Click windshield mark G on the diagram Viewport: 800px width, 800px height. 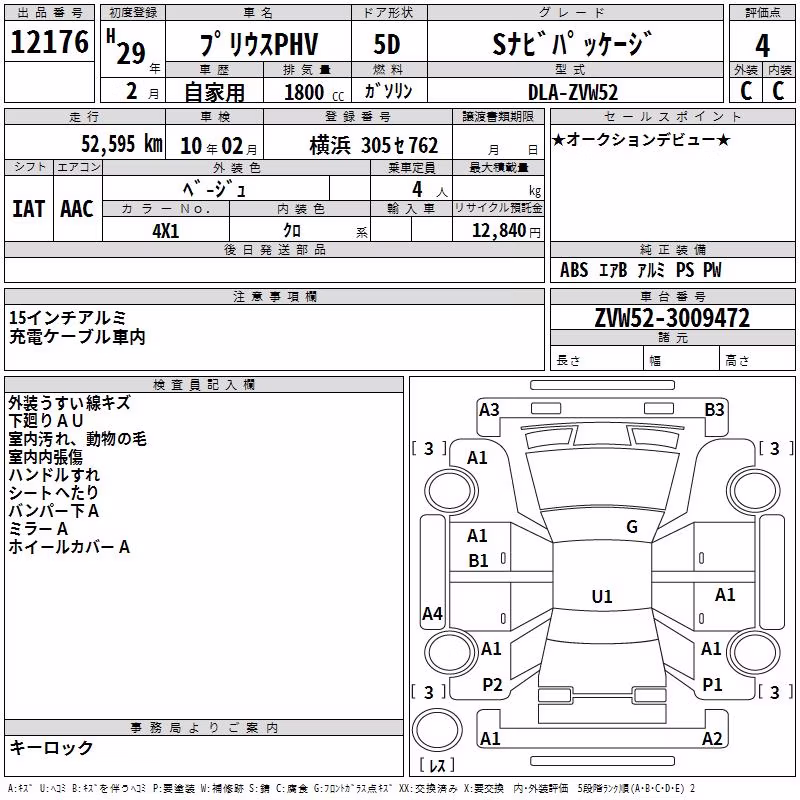[x=632, y=527]
